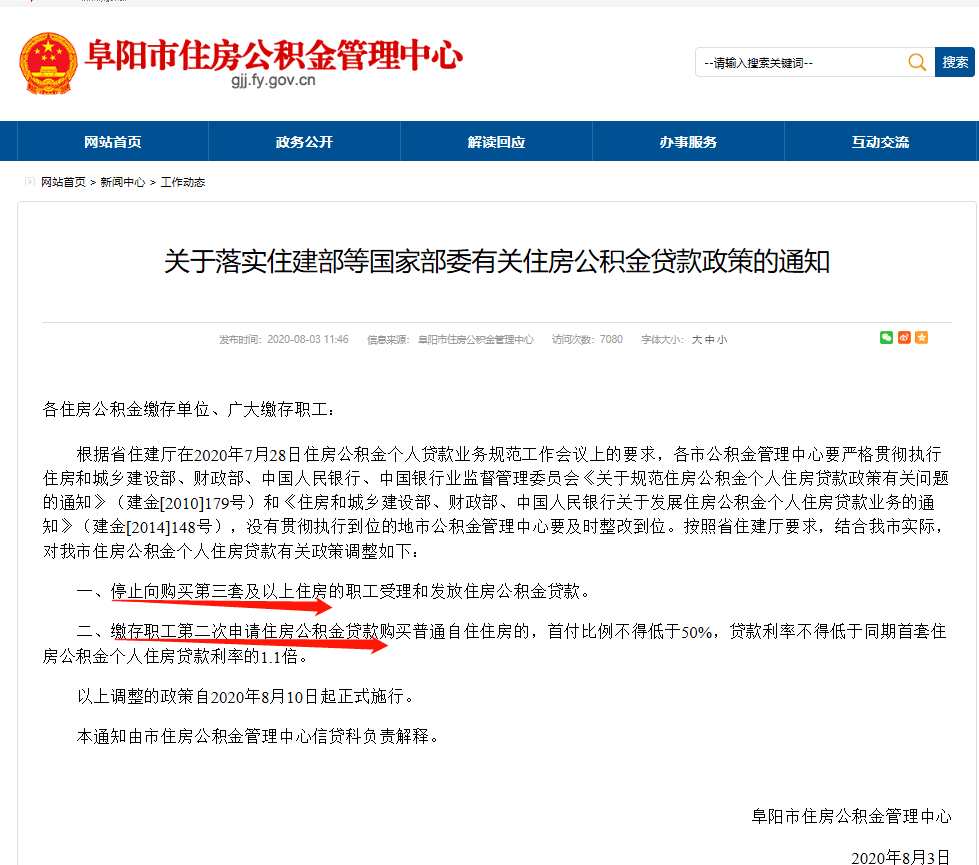Click the blue 搜索 button
Image resolution: width=979 pixels, height=865 pixels.
pos(955,62)
